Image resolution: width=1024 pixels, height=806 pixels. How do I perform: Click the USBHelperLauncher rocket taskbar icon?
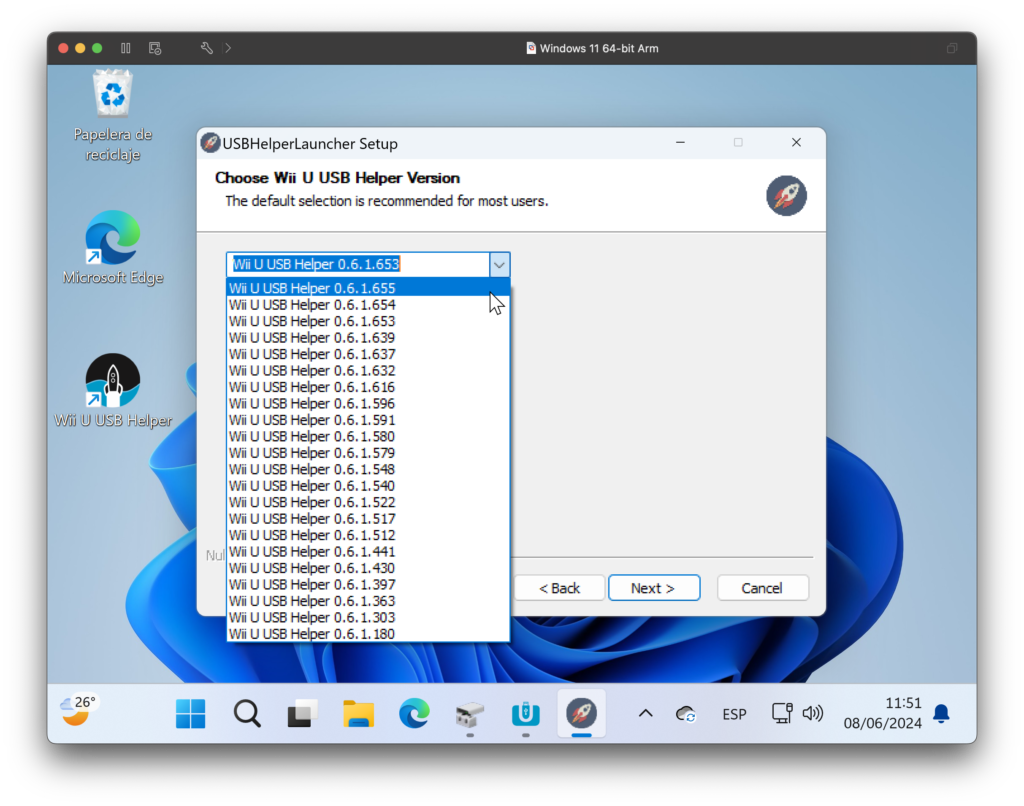[x=581, y=713]
